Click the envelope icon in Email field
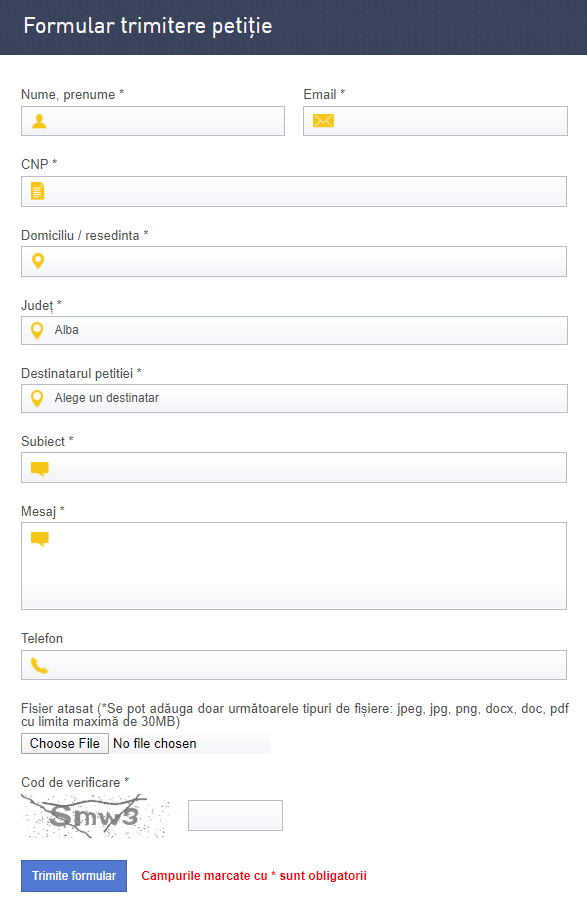587x903 pixels. click(323, 120)
